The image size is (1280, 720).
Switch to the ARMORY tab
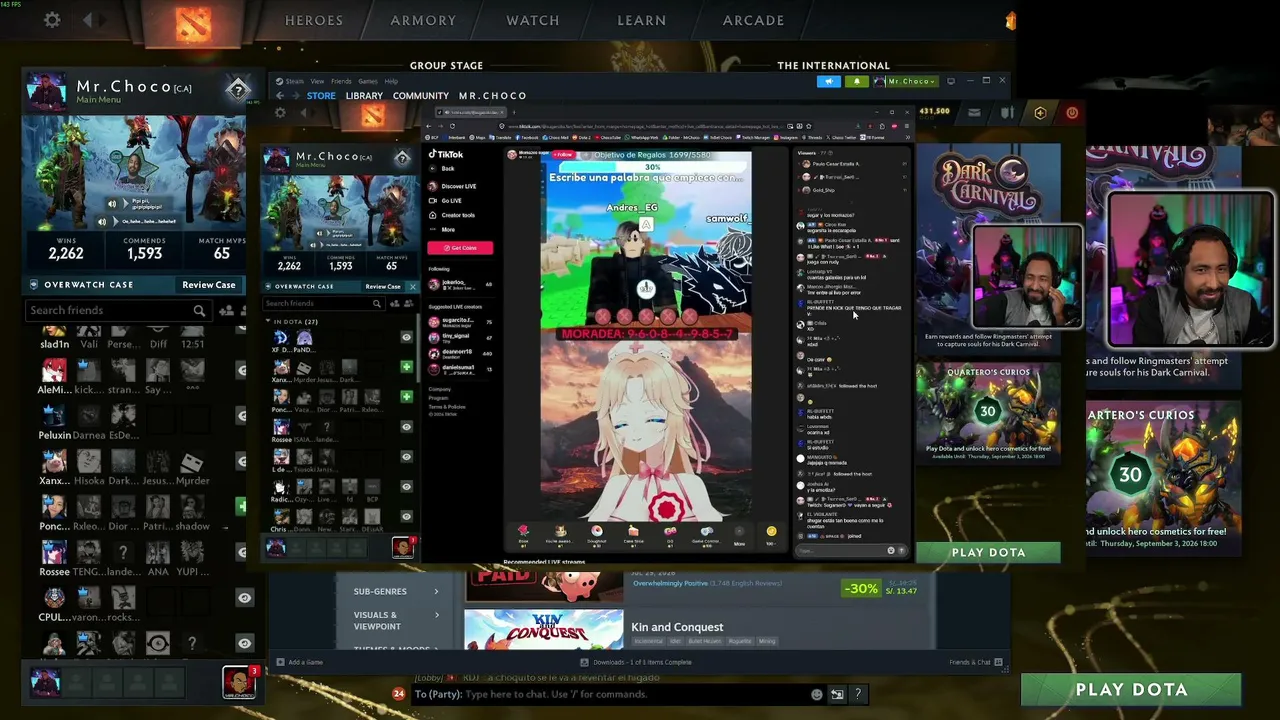coord(423,20)
